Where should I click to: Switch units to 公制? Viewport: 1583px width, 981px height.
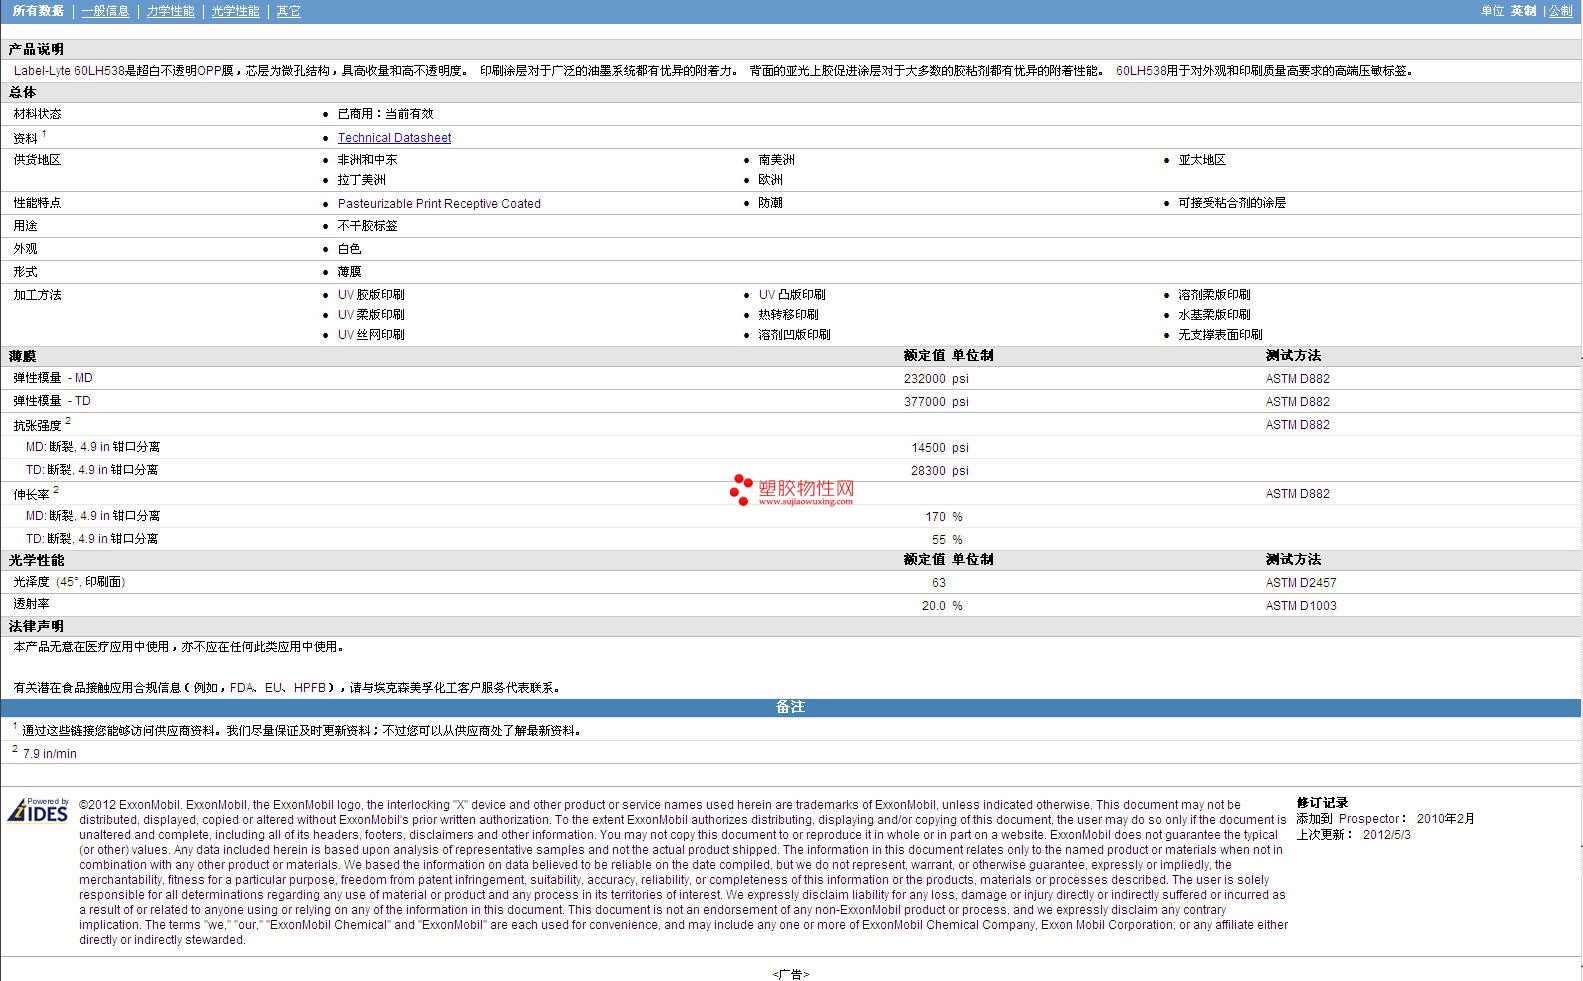[1561, 11]
